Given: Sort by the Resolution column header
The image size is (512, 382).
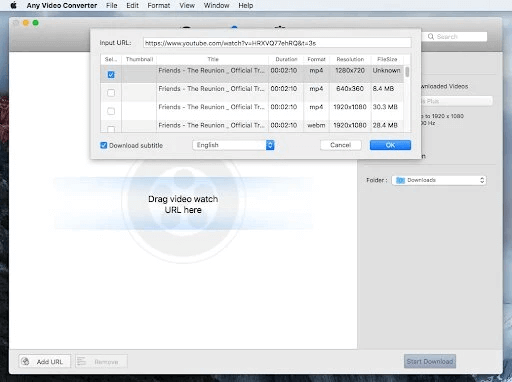Looking at the screenshot, I should [350, 59].
